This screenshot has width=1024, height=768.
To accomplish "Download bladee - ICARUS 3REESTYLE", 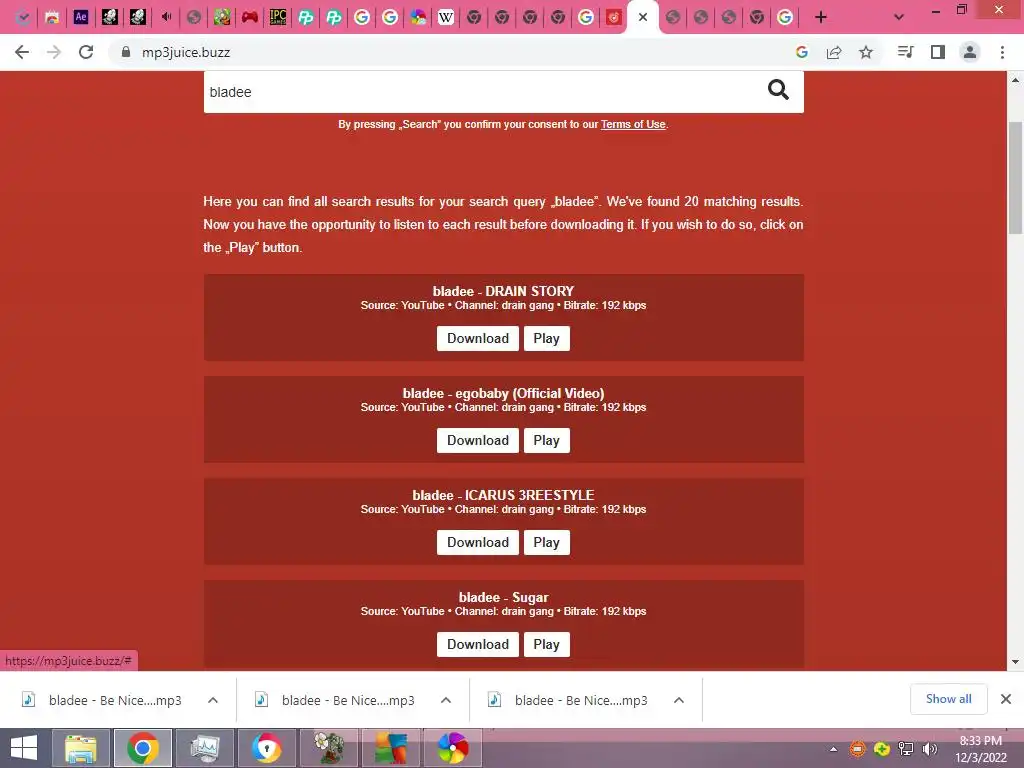I will [478, 542].
